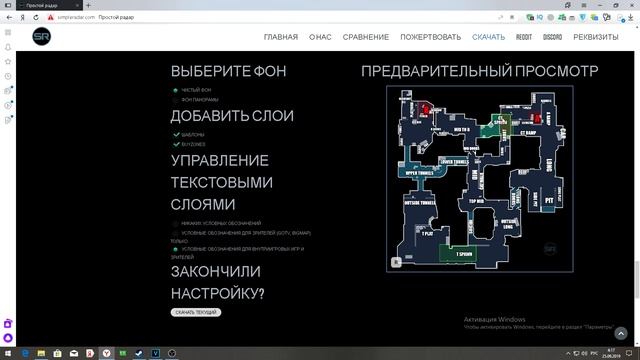Click the page vertical scrollbar thumb
Screen dimensions: 640x360
coord(637,280)
